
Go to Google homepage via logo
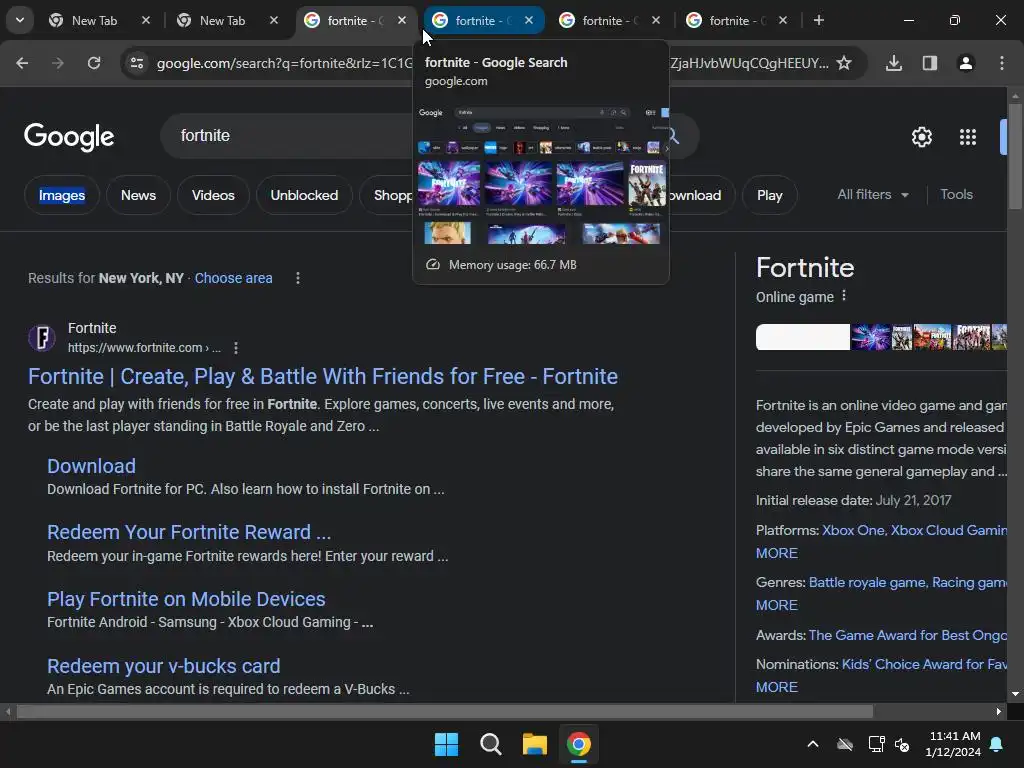pyautogui.click(x=69, y=136)
